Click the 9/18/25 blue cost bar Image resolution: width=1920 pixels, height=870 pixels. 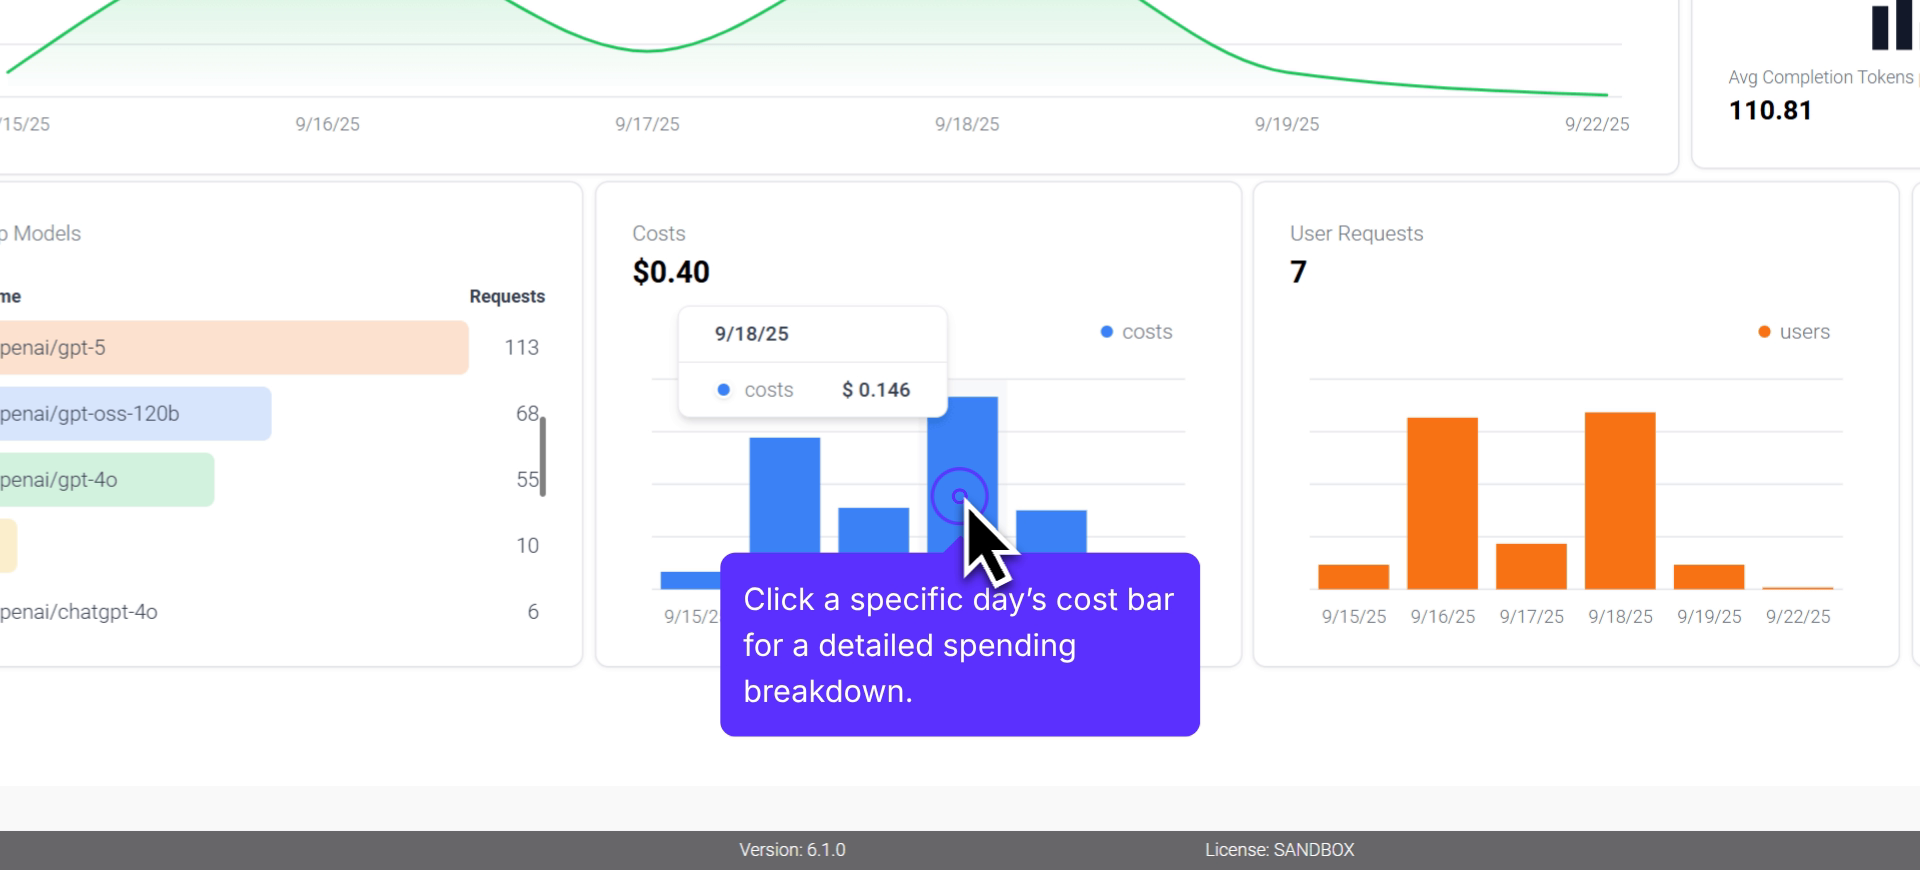coord(962,475)
